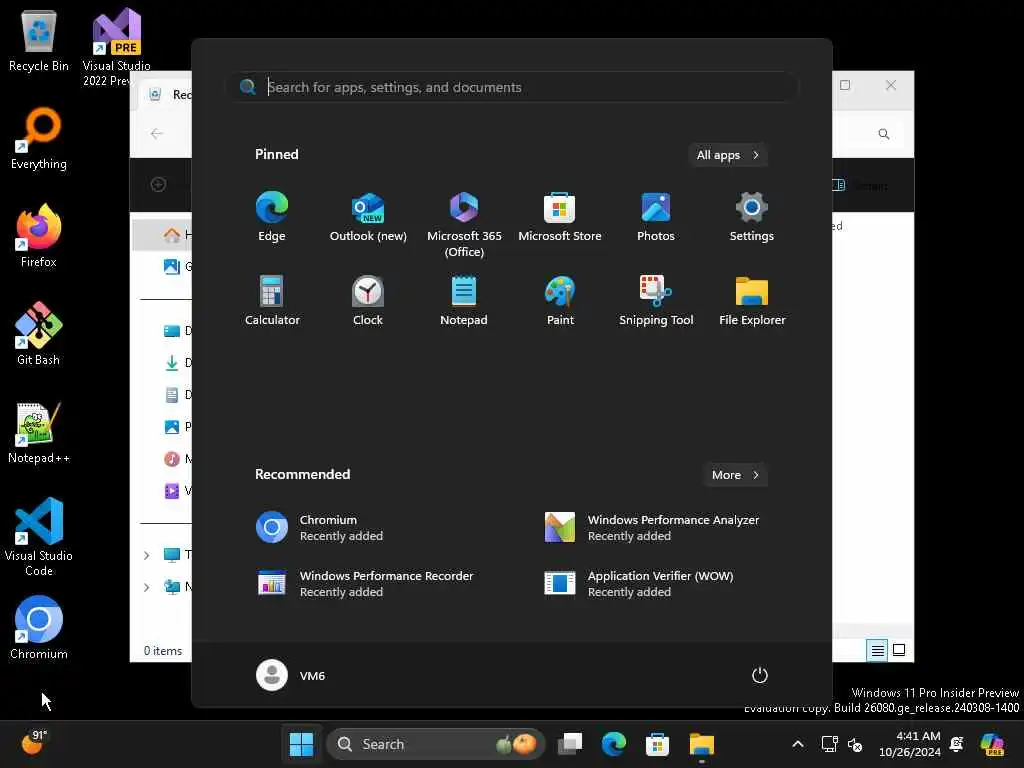This screenshot has height=768, width=1024.
Task: Click search icon in File Explorer window
Action: click(x=884, y=134)
